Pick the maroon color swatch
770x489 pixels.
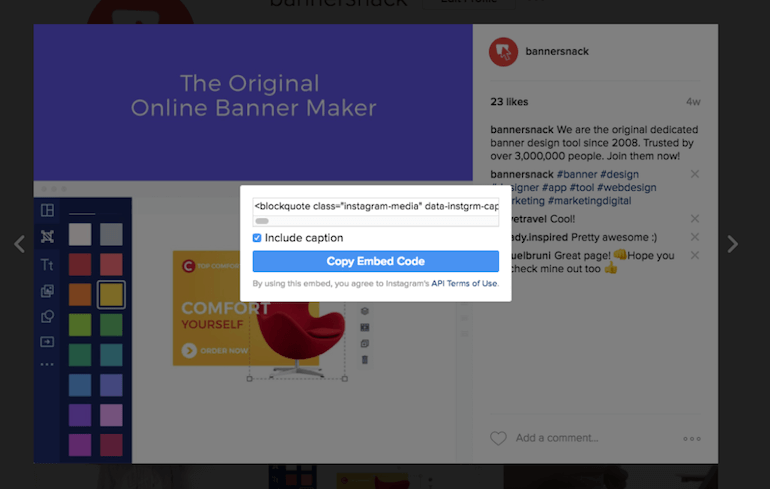111,445
